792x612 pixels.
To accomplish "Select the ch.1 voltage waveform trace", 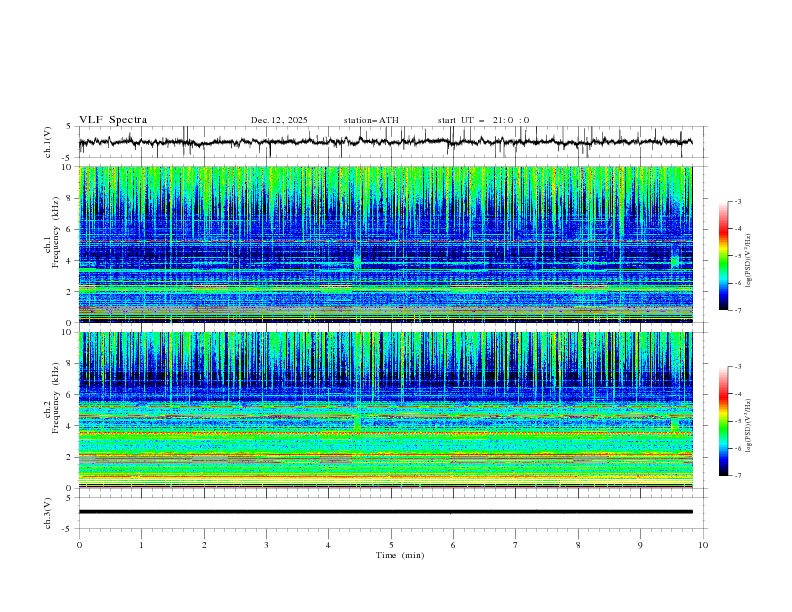I will coord(385,142).
